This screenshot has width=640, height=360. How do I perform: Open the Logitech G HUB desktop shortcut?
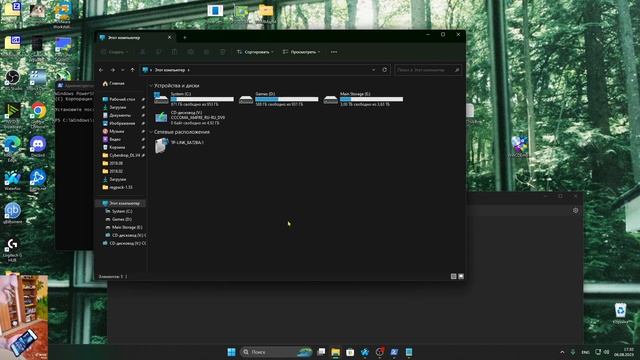12,250
